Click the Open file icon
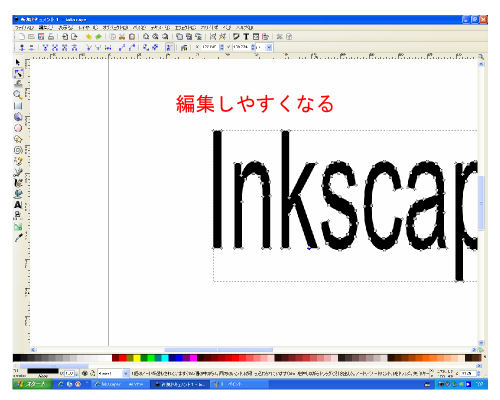The image size is (500, 400). coord(31,37)
